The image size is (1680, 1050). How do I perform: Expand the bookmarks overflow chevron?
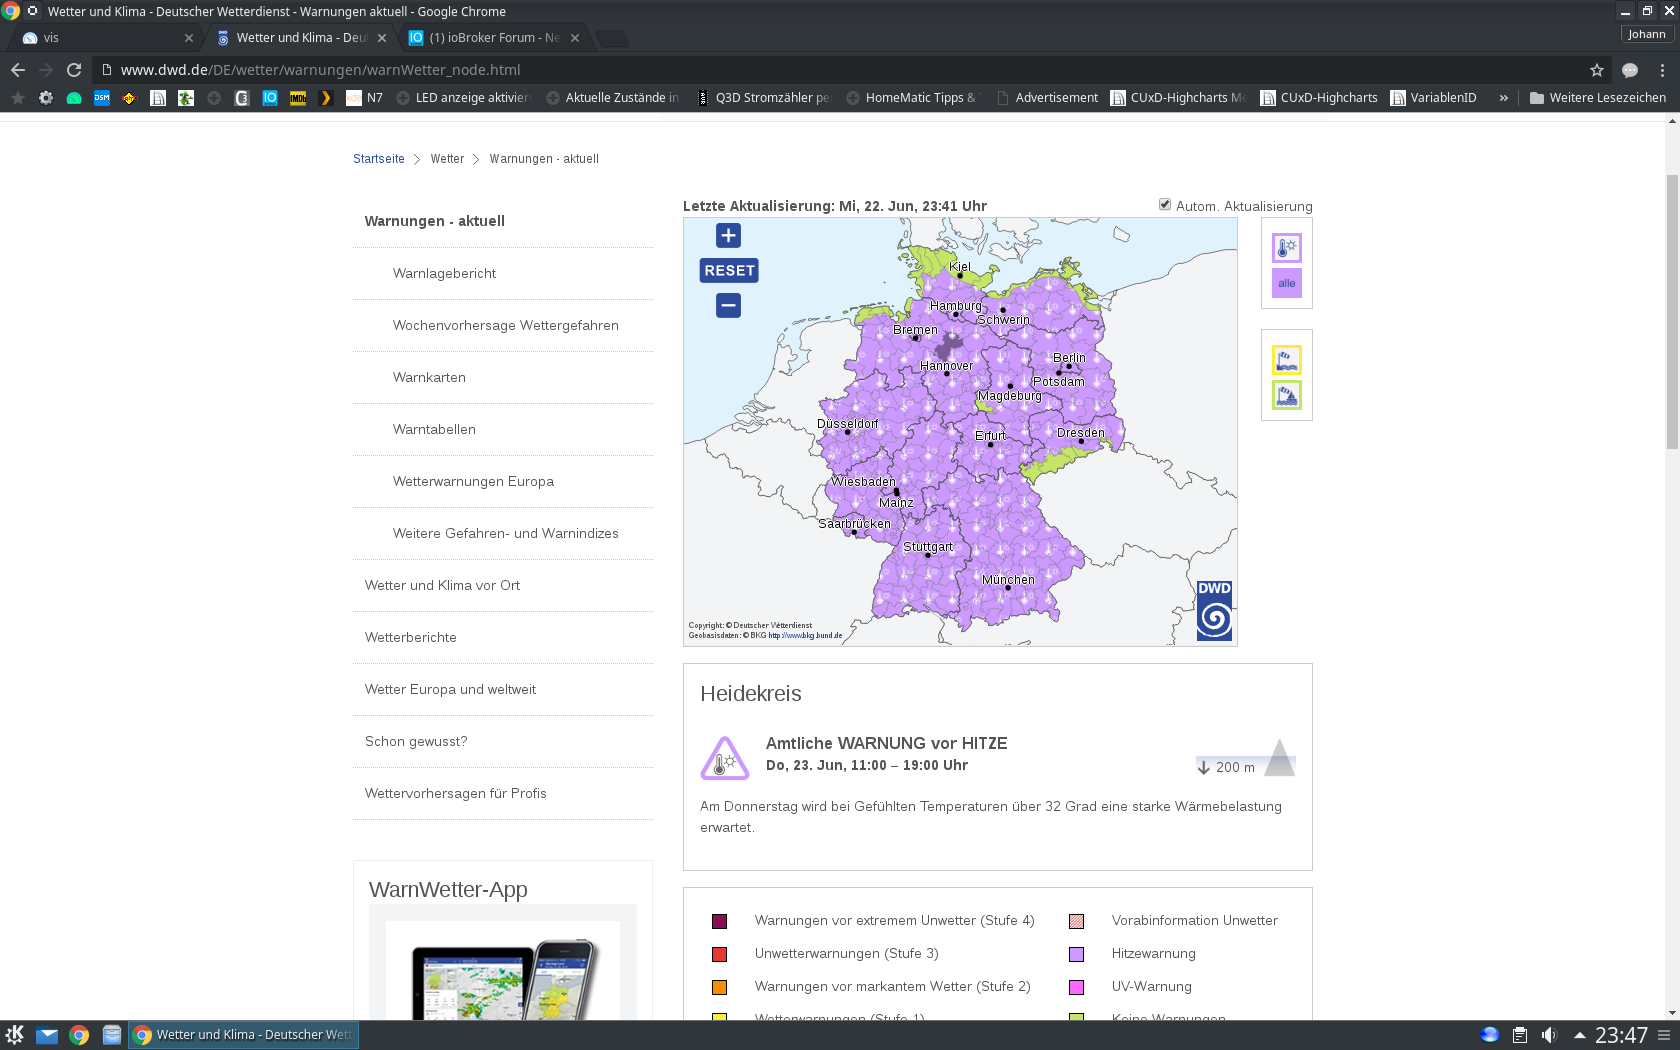point(1503,98)
